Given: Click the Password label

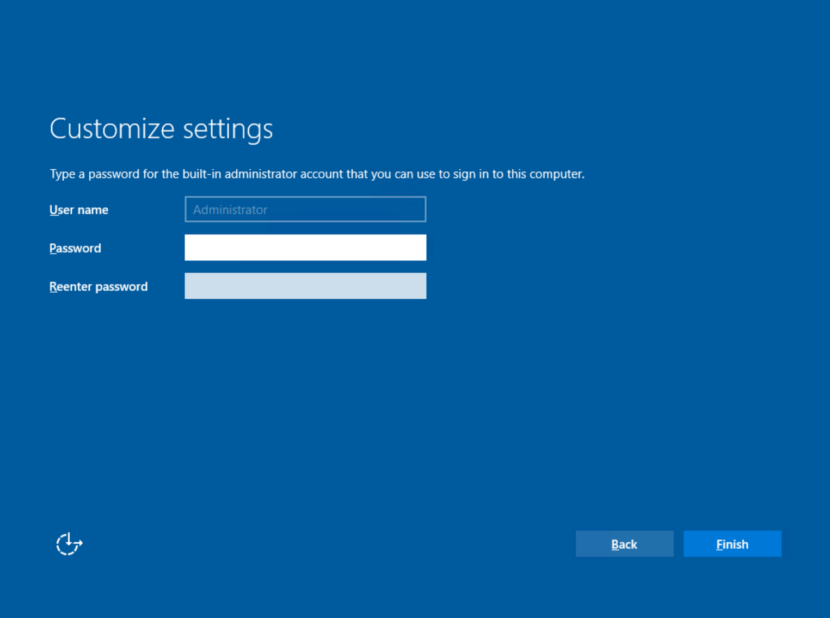Looking at the screenshot, I should click(75, 248).
